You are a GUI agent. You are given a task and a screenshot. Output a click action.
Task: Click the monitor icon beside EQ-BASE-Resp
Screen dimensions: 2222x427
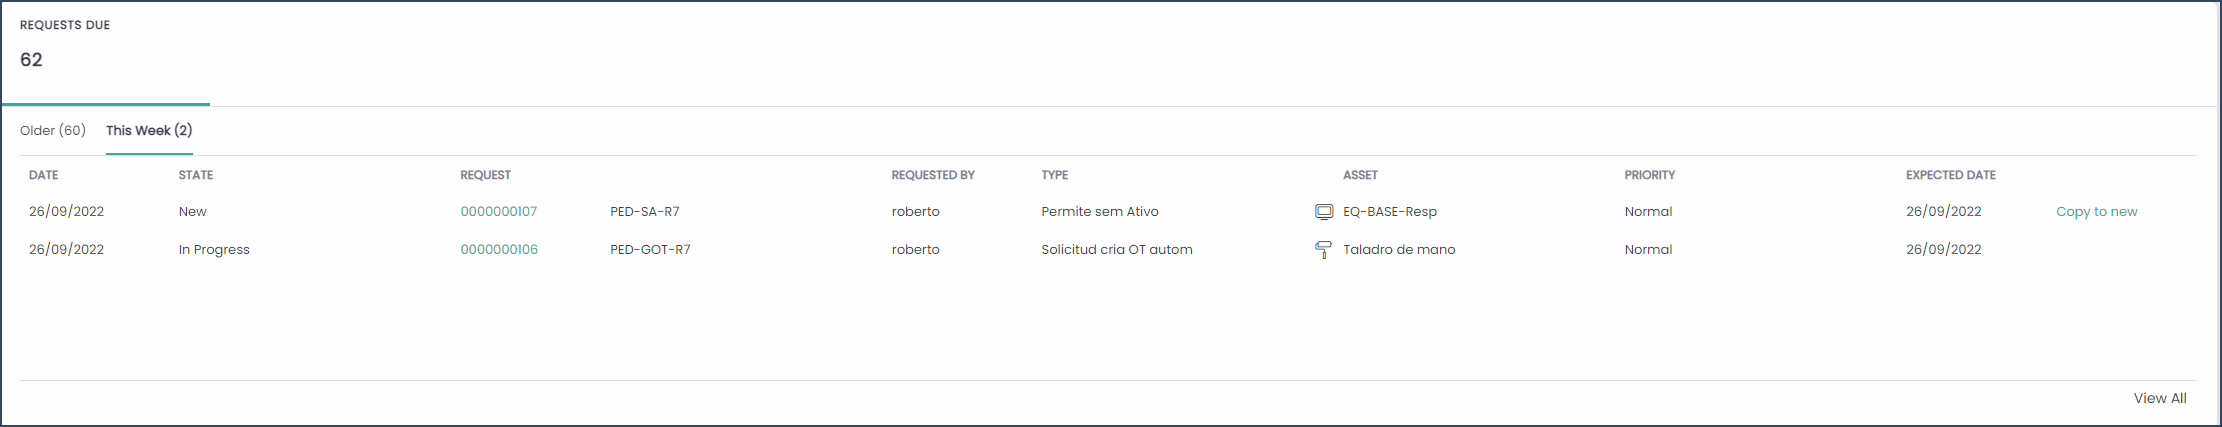click(x=1323, y=212)
